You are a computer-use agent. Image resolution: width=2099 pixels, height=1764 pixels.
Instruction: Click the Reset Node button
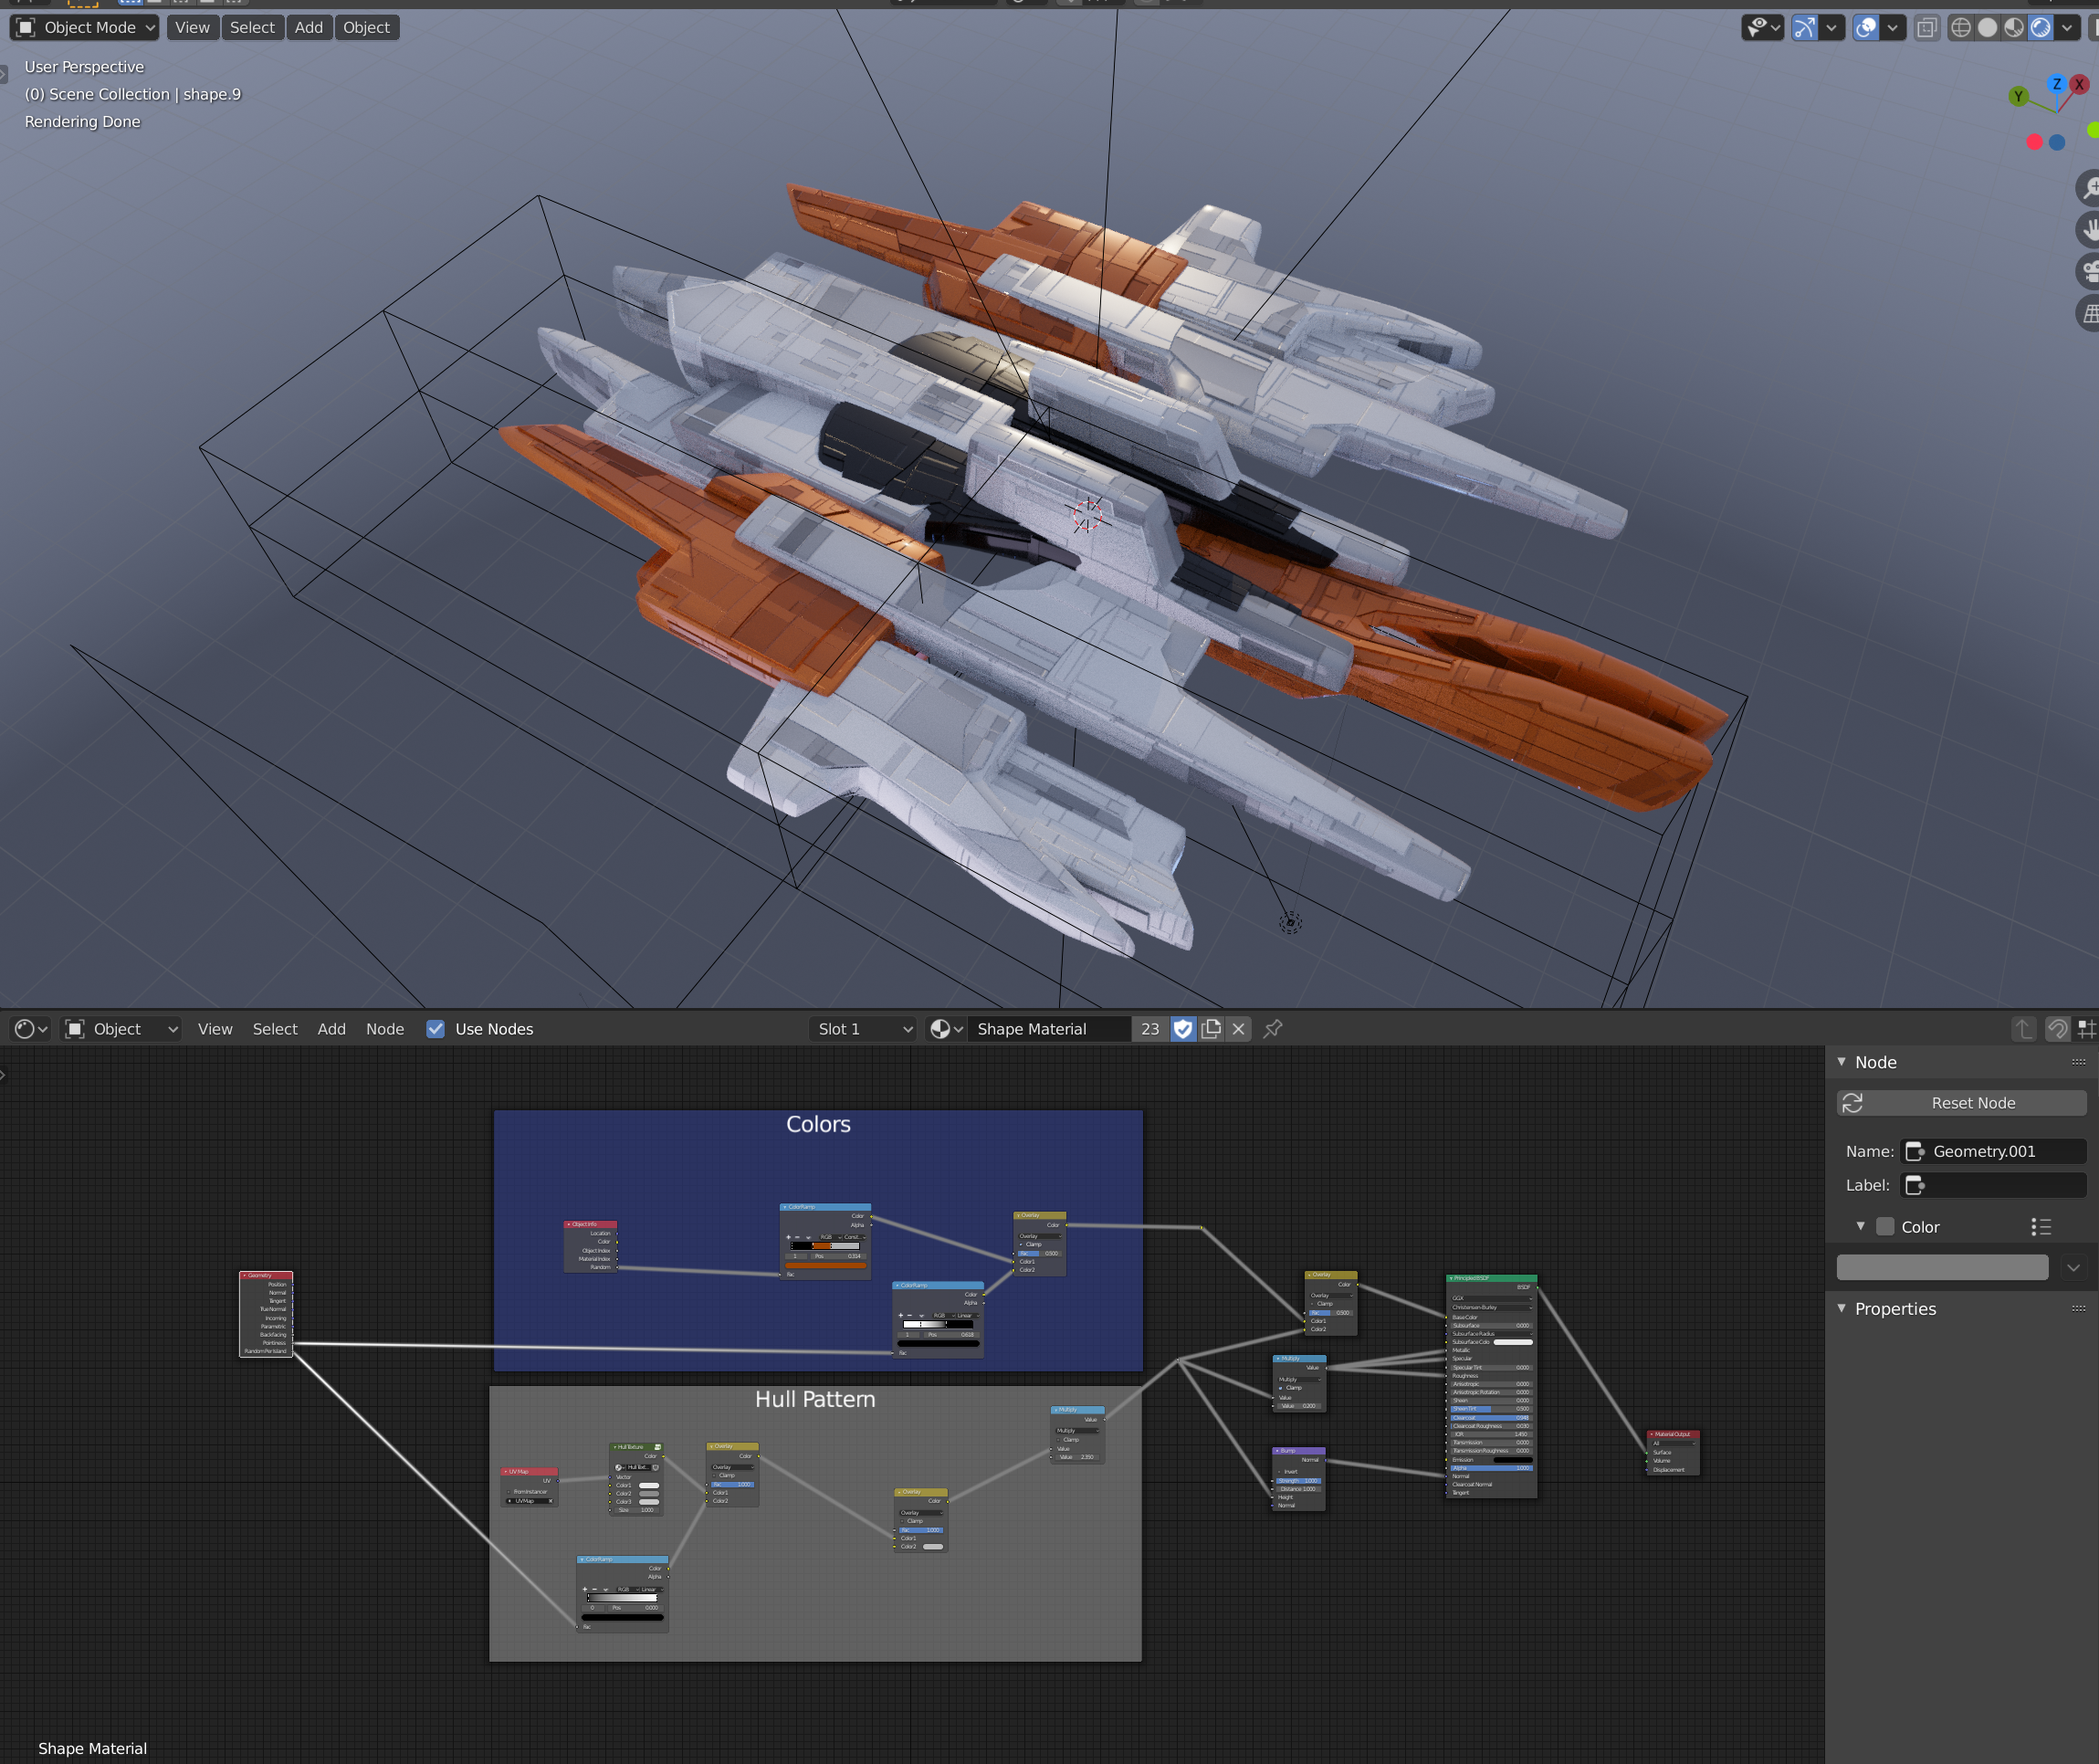point(1961,1103)
